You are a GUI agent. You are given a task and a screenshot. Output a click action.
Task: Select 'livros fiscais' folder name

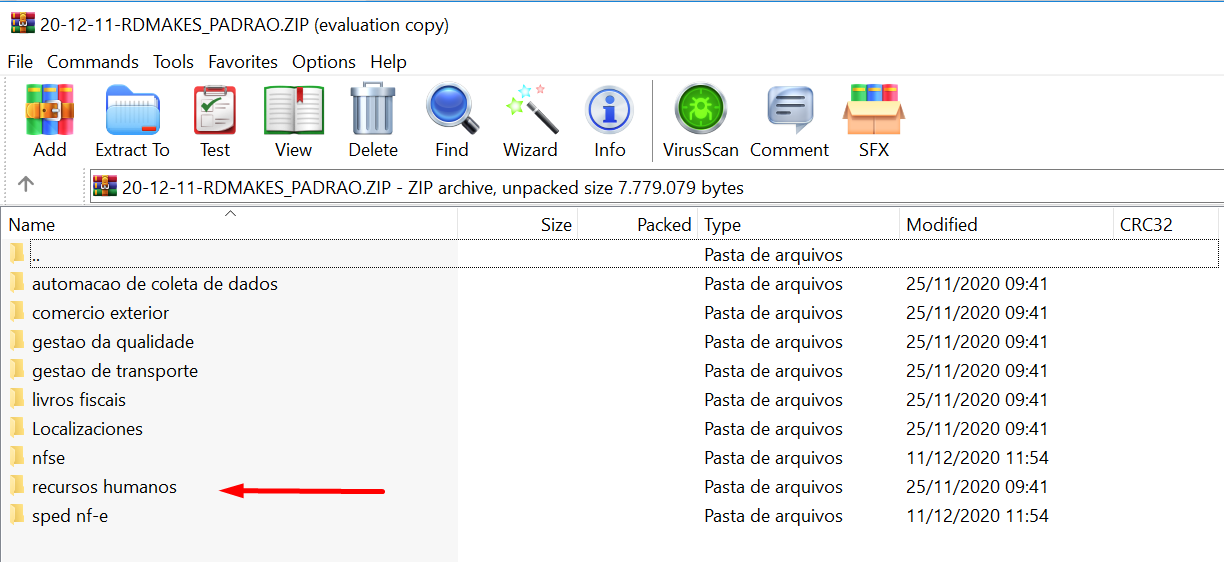(79, 400)
